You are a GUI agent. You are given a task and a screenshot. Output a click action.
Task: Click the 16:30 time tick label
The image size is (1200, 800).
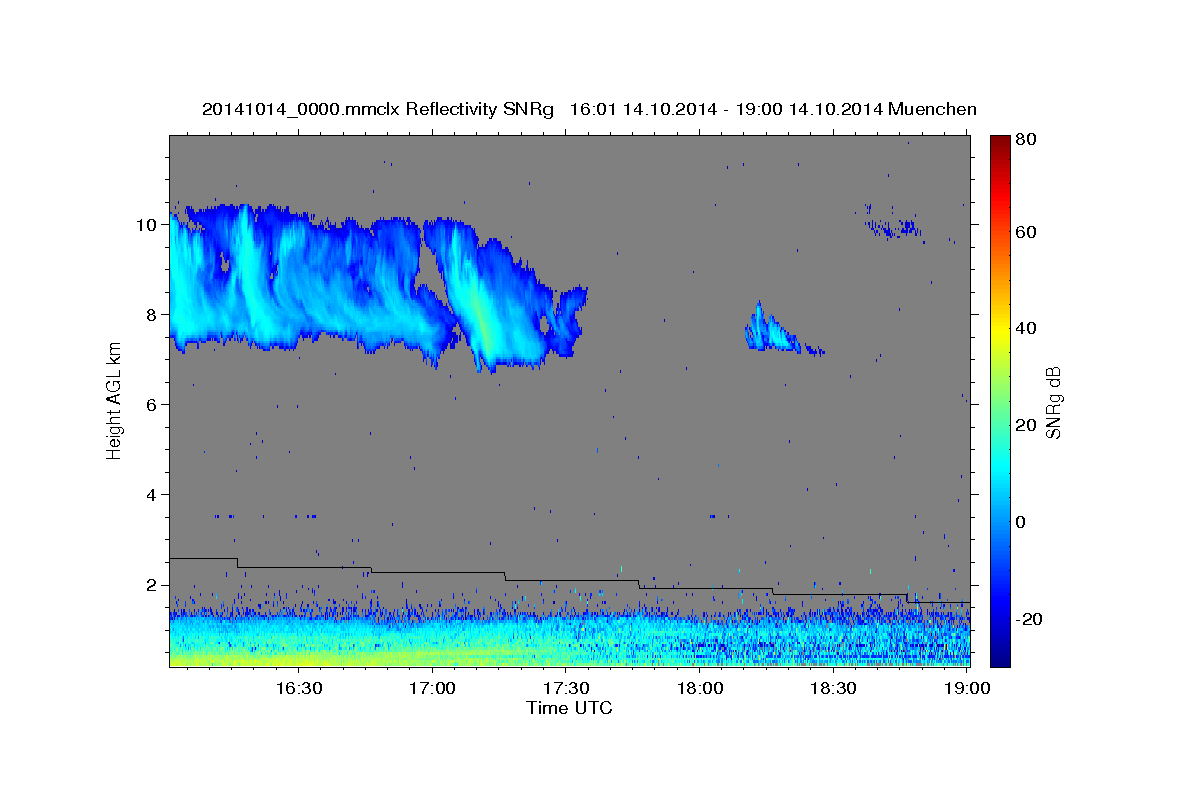tap(297, 689)
